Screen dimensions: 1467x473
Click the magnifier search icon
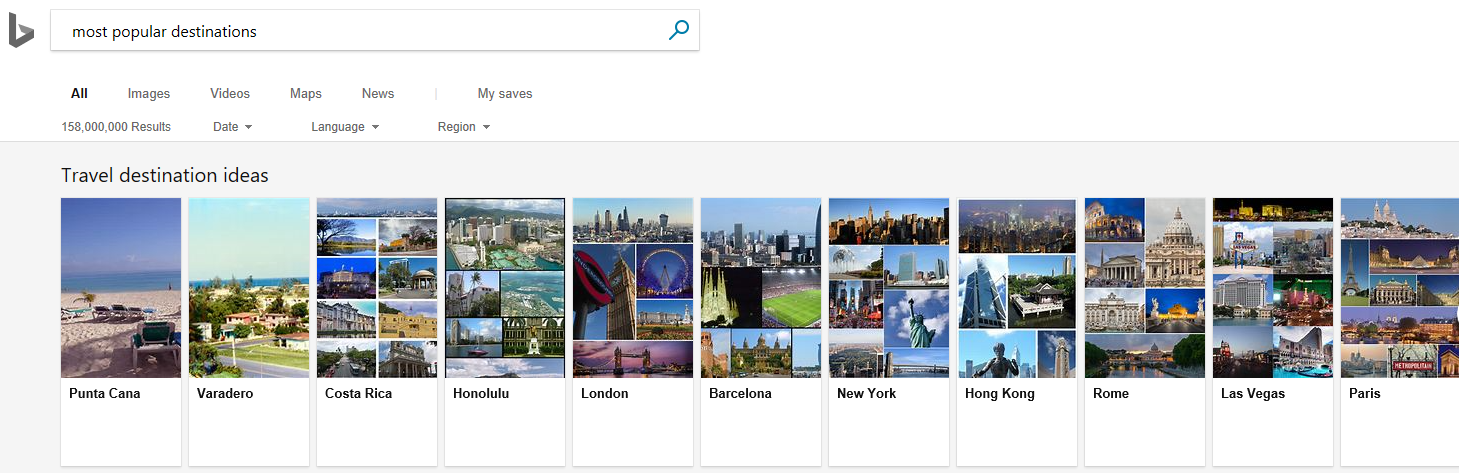[x=679, y=31]
